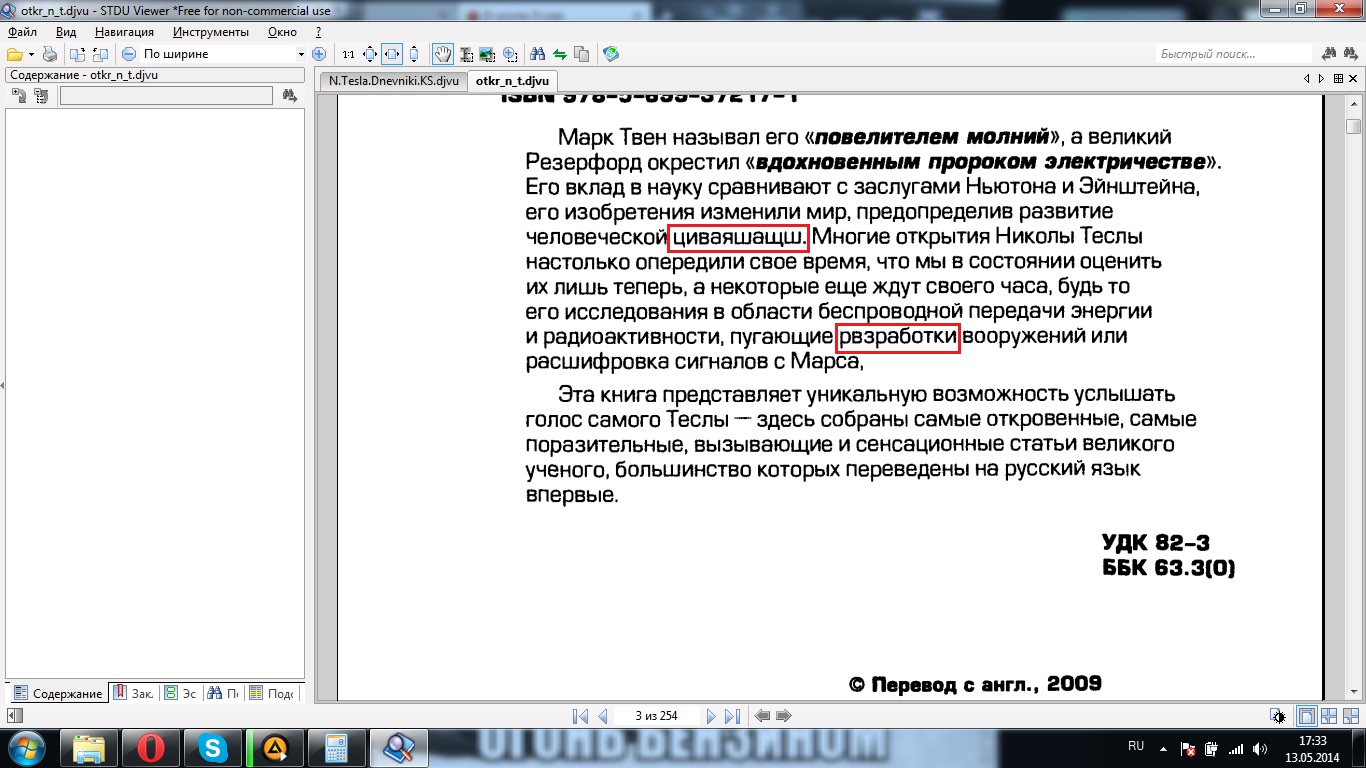
Task: Open the Инструменты menu
Action: click(204, 32)
